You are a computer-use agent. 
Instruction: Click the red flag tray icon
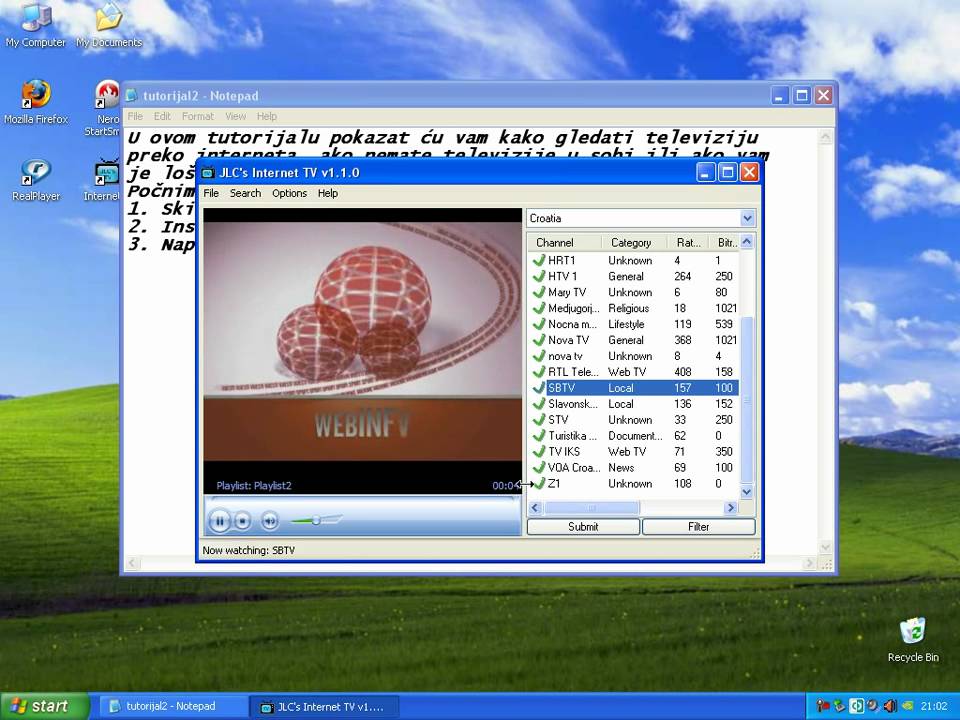click(x=823, y=706)
